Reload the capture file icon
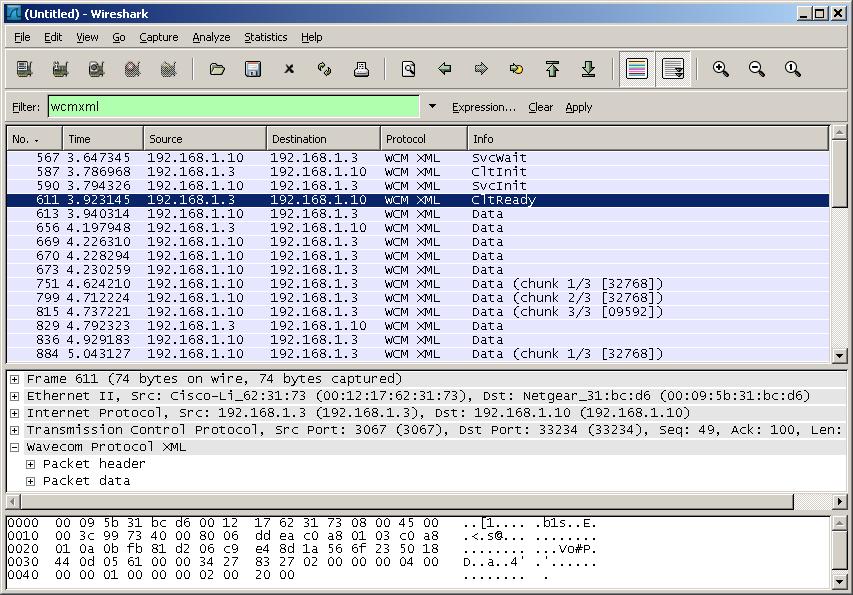 coord(325,69)
